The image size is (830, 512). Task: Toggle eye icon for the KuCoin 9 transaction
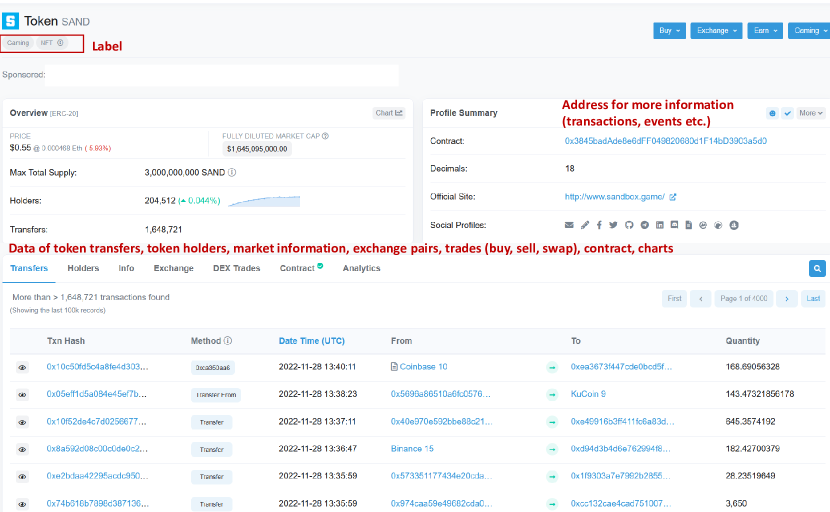pyautogui.click(x=22, y=394)
